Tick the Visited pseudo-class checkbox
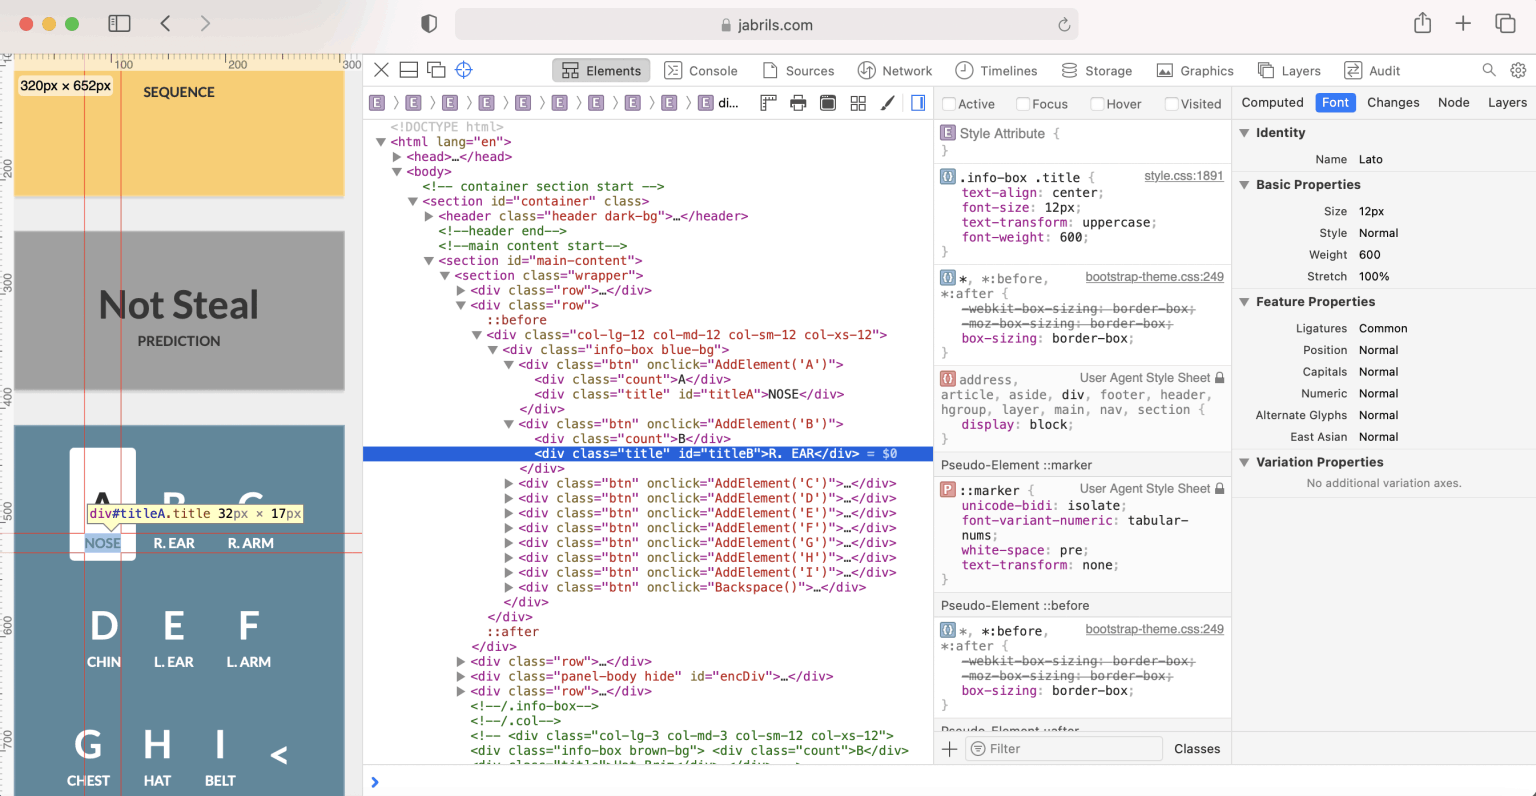 pos(1171,104)
